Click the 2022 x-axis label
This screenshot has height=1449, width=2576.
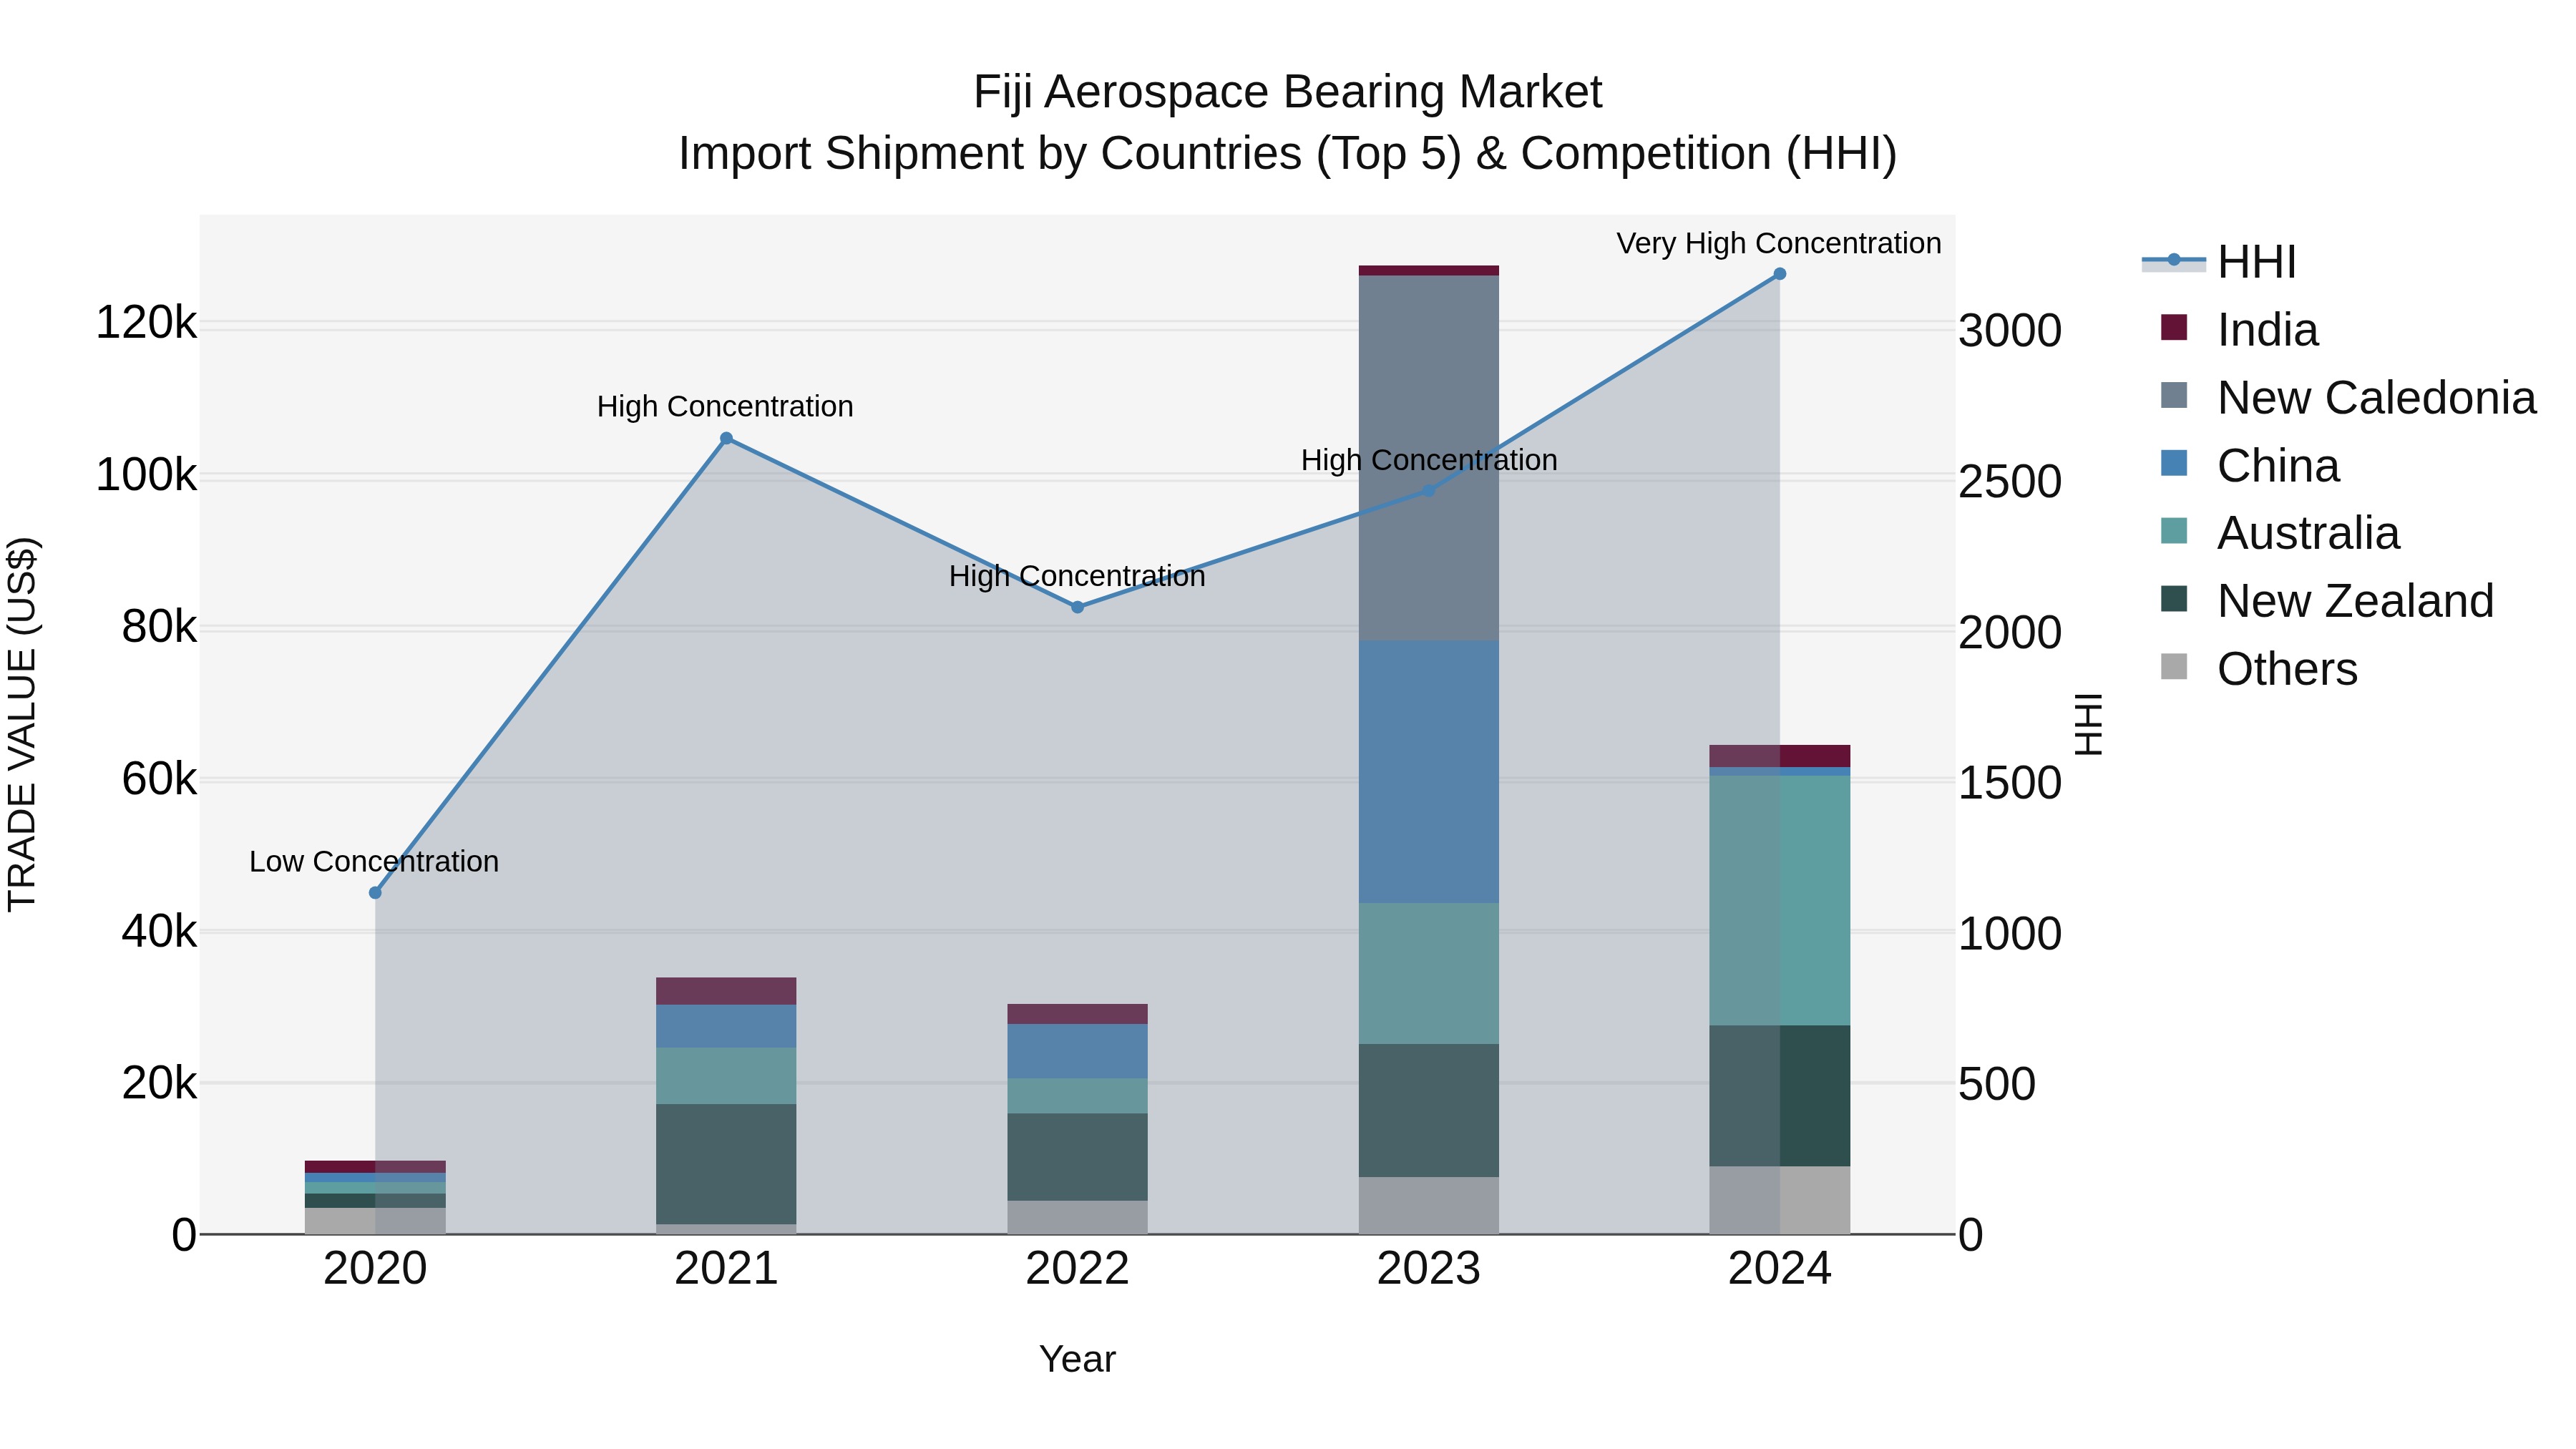(1077, 1269)
